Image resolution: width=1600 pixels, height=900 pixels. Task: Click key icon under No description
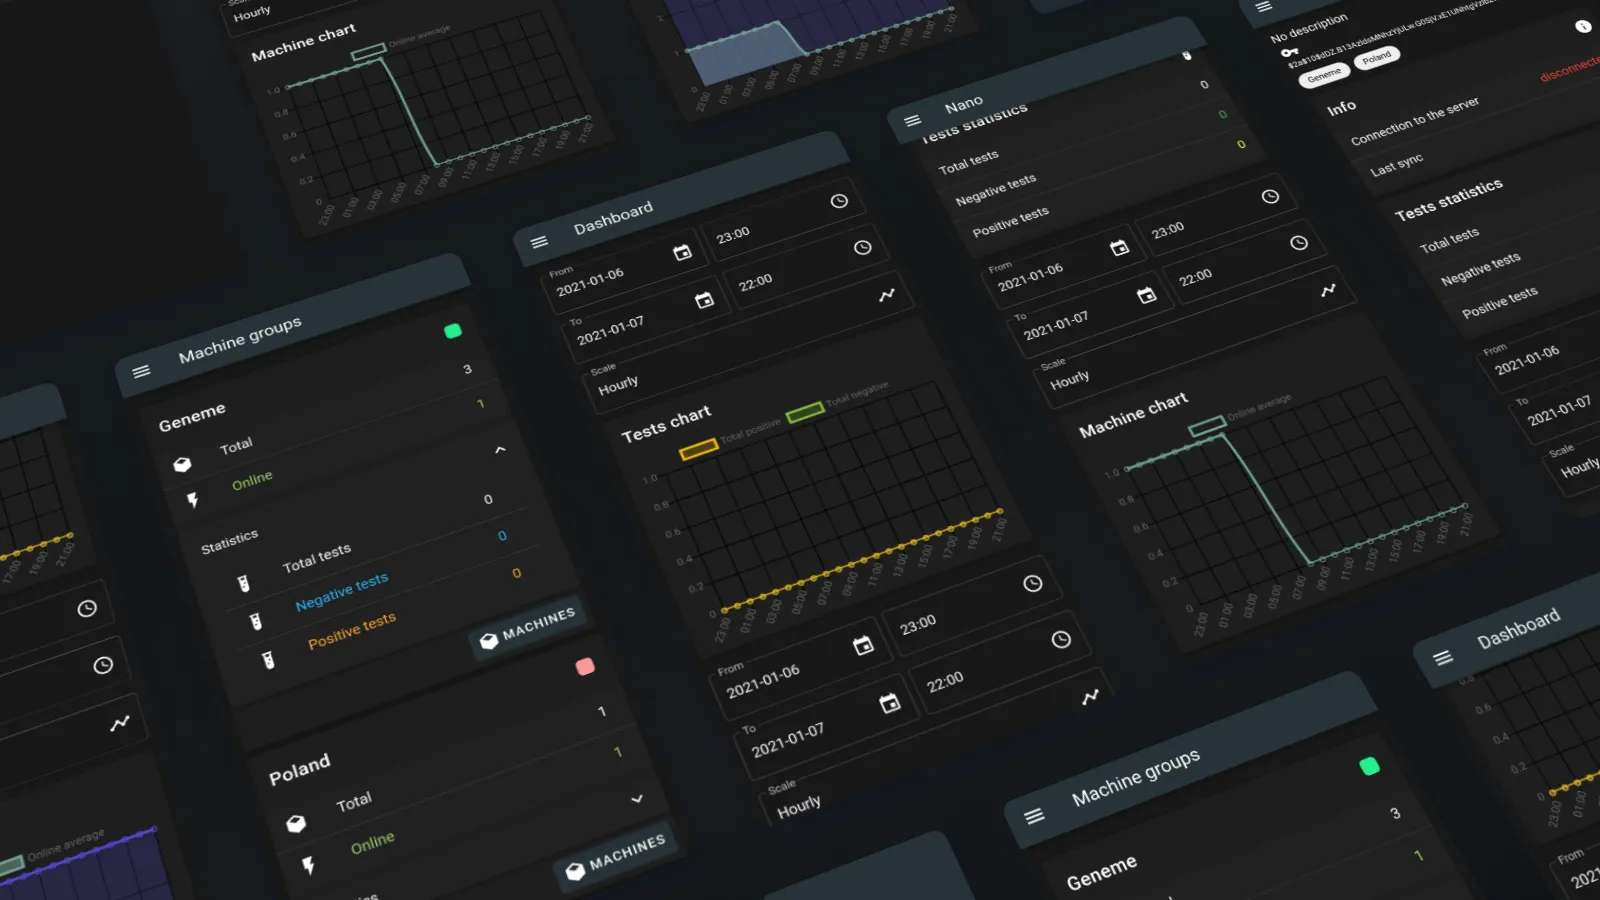(1289, 52)
